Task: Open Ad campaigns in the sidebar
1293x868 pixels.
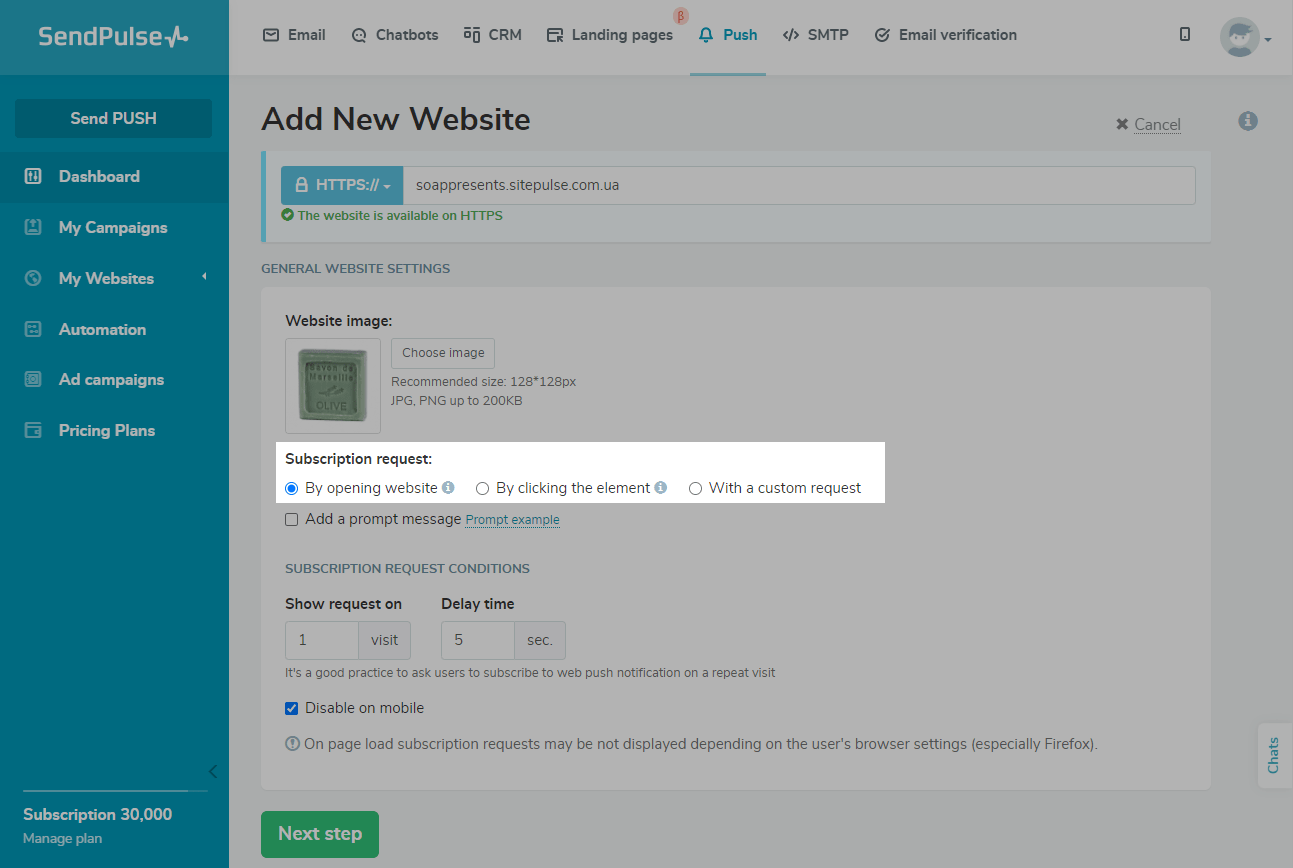Action: (x=111, y=380)
